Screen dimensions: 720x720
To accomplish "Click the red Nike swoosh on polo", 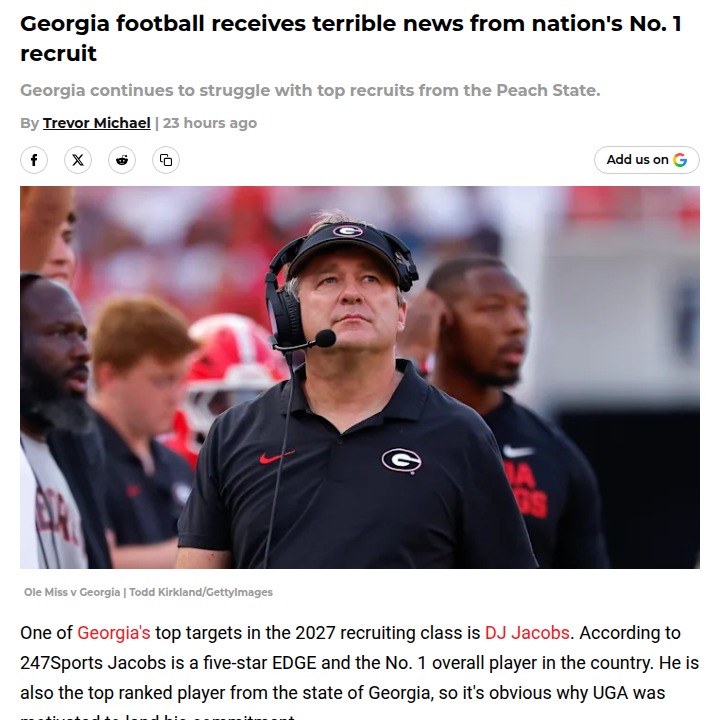I will point(276,457).
